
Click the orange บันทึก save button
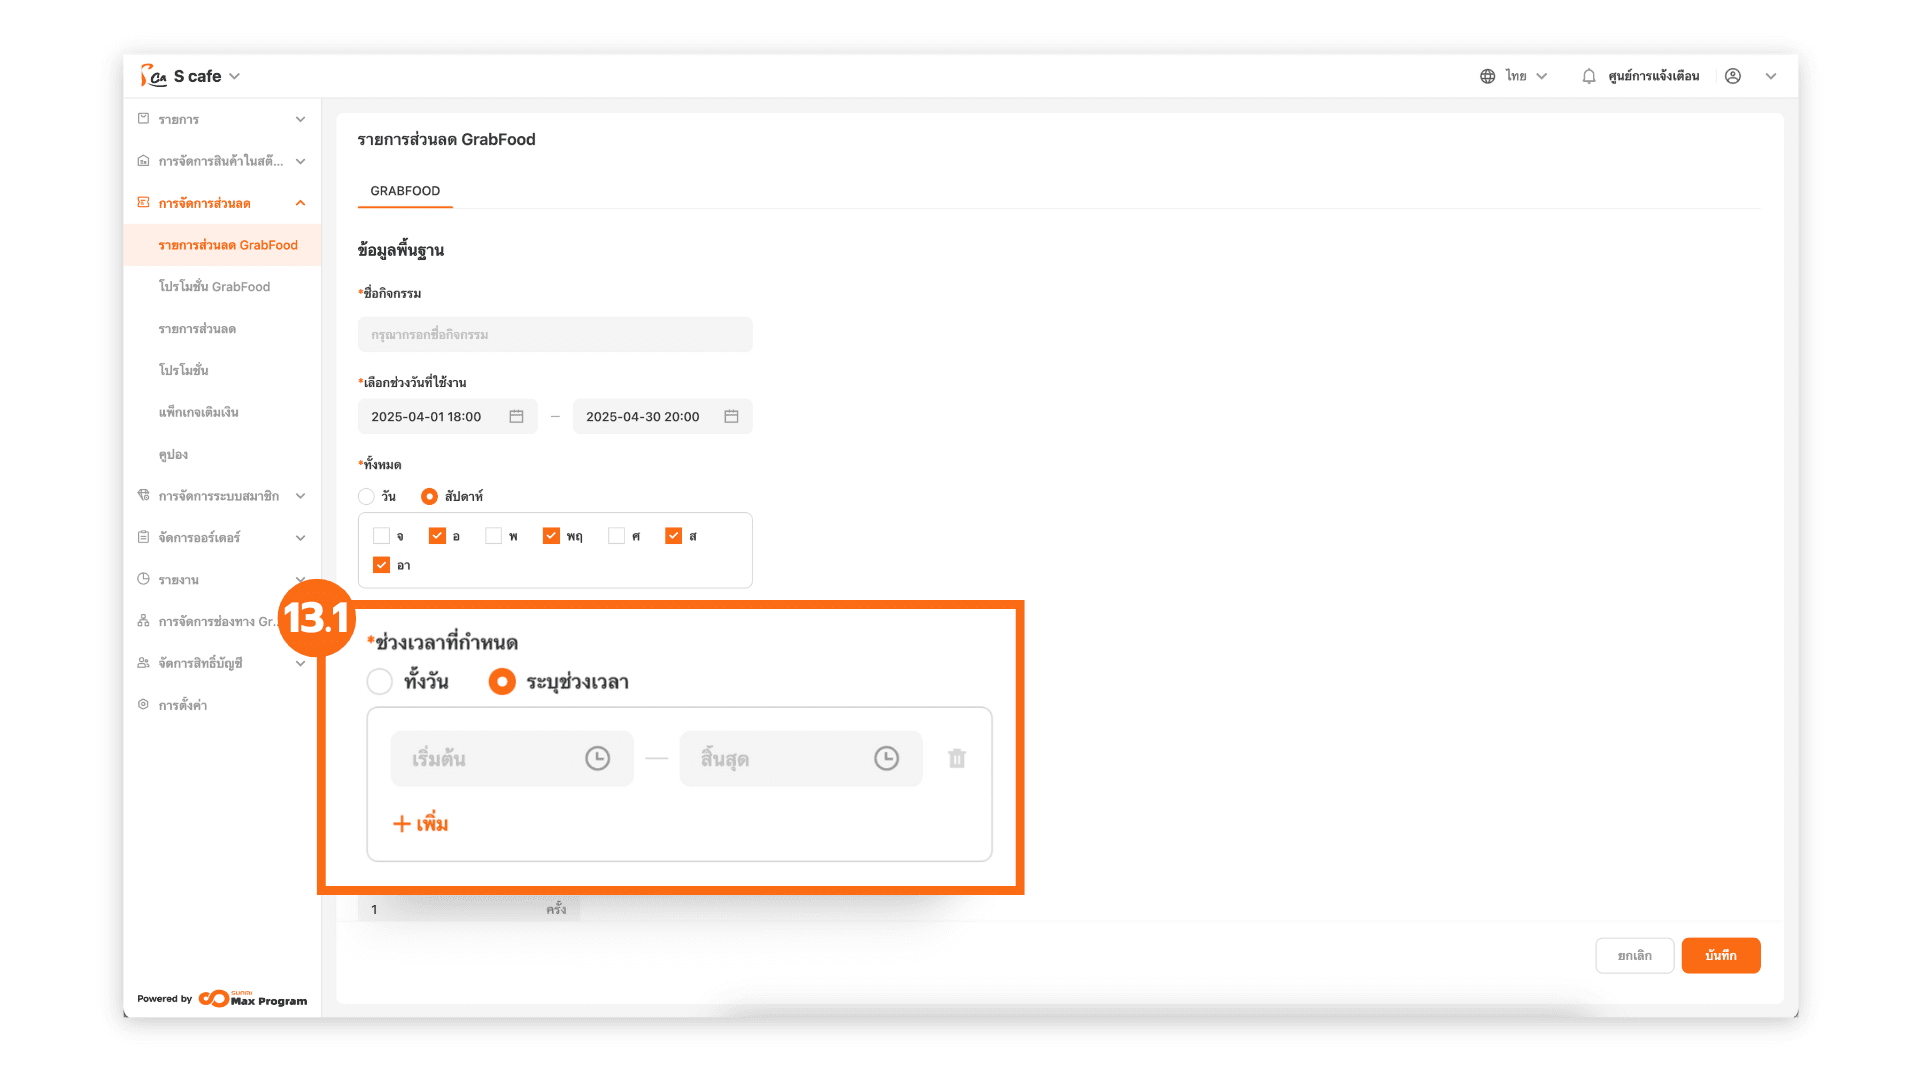click(1720, 955)
